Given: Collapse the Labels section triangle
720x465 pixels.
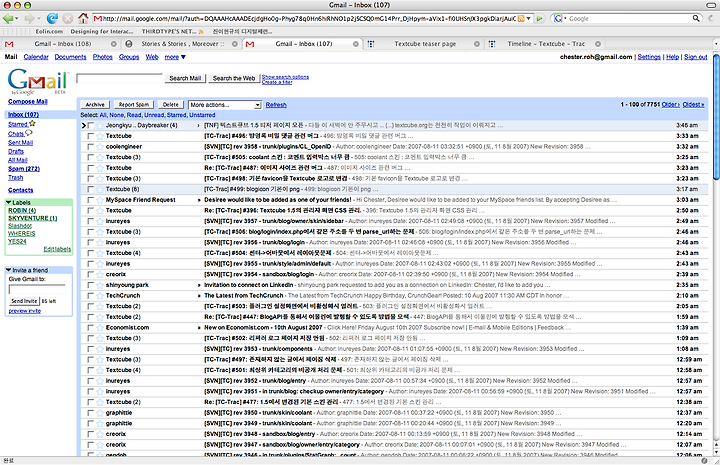Looking at the screenshot, I should pyautogui.click(x=8, y=202).
